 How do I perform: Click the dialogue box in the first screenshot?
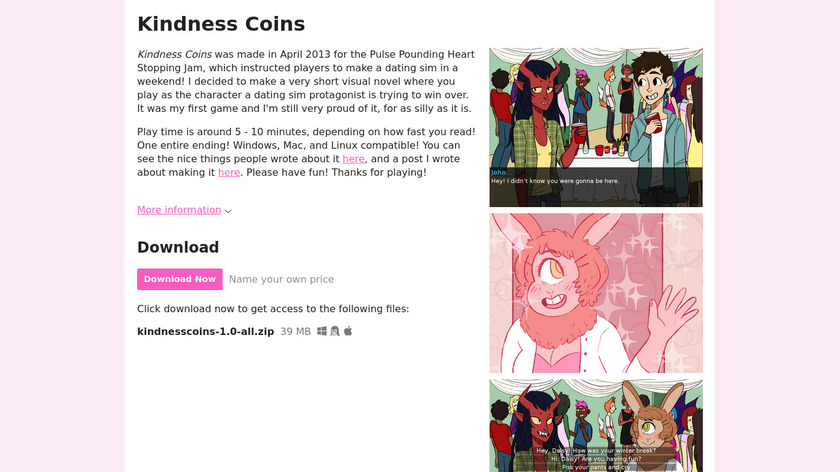click(x=596, y=187)
